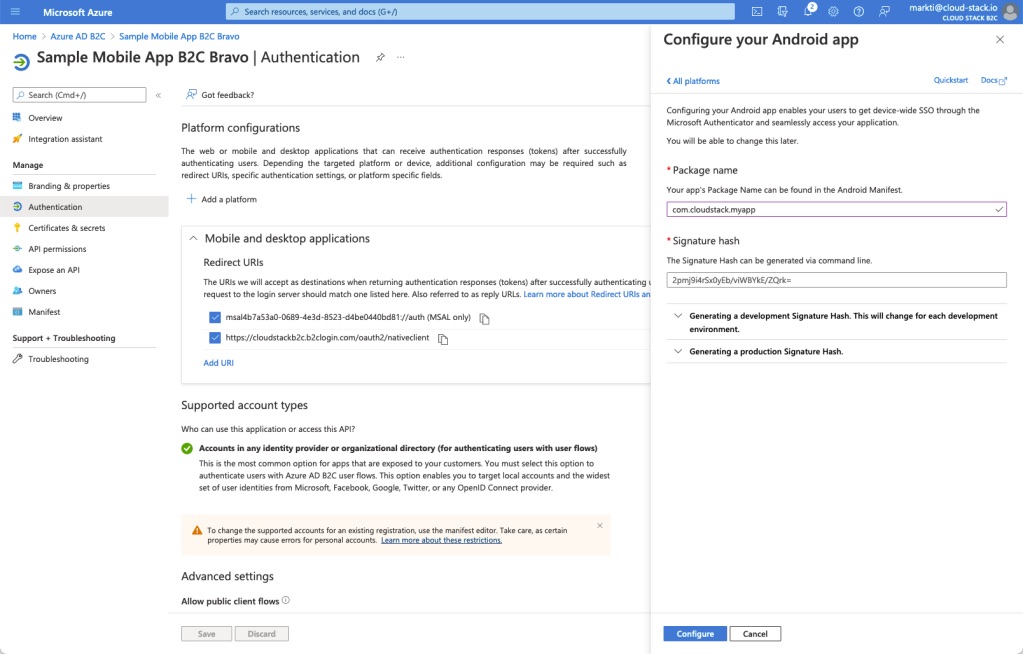The height and width of the screenshot is (654, 1023).
Task: Close the Configure your Android app panel
Action: pyautogui.click(x=1000, y=40)
